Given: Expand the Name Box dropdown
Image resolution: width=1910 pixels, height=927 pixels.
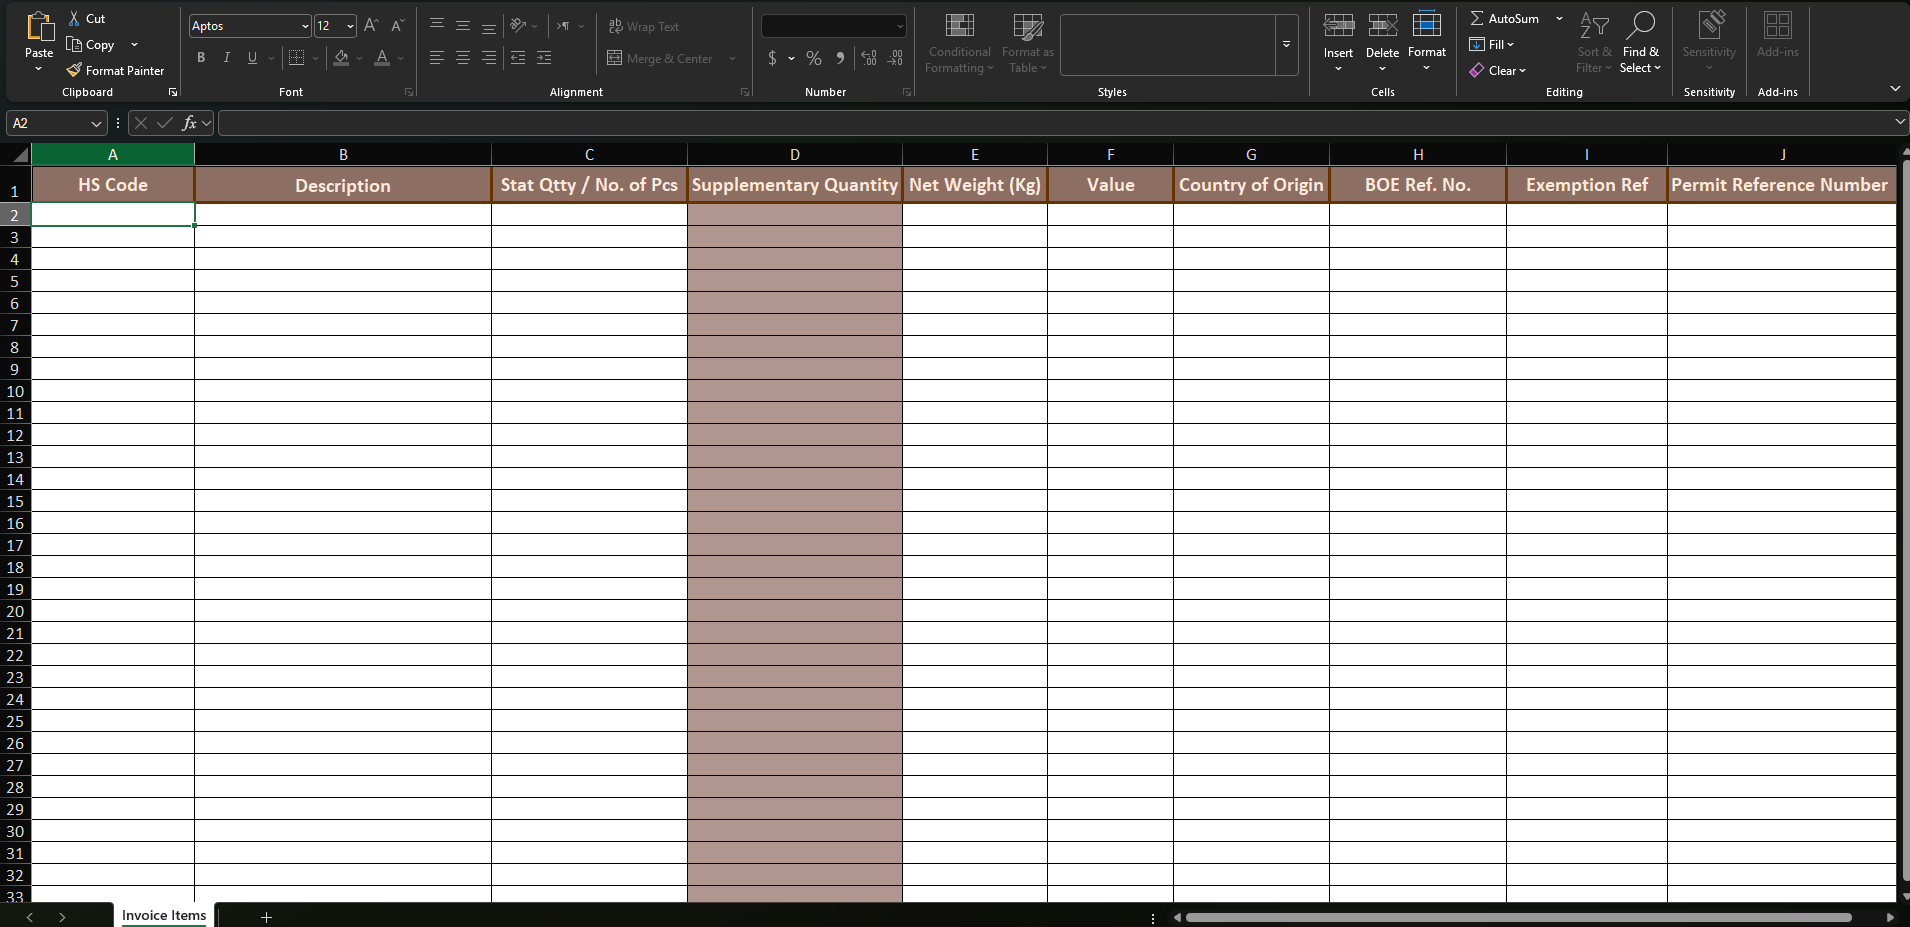Looking at the screenshot, I should [96, 123].
